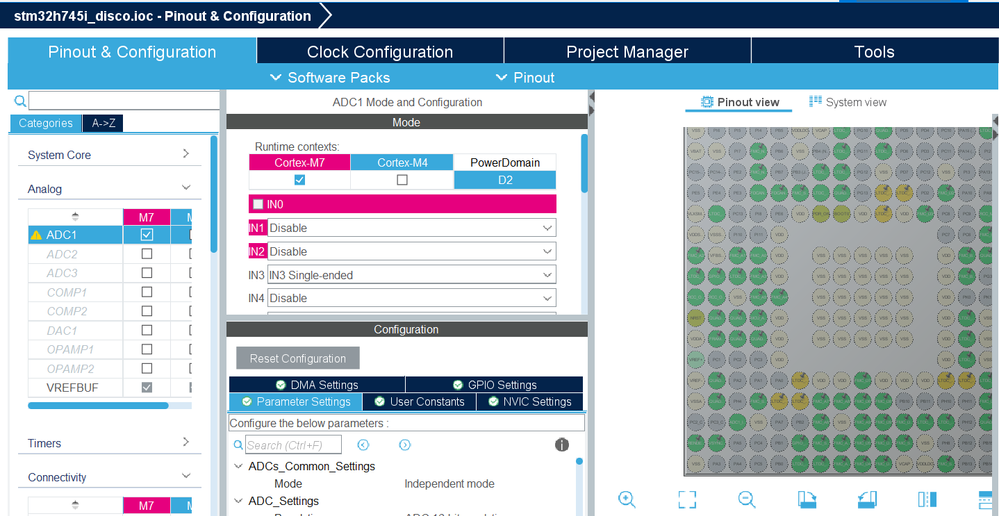Open the NVIC Settings tab
Image resolution: width=999 pixels, height=516 pixels.
point(530,401)
